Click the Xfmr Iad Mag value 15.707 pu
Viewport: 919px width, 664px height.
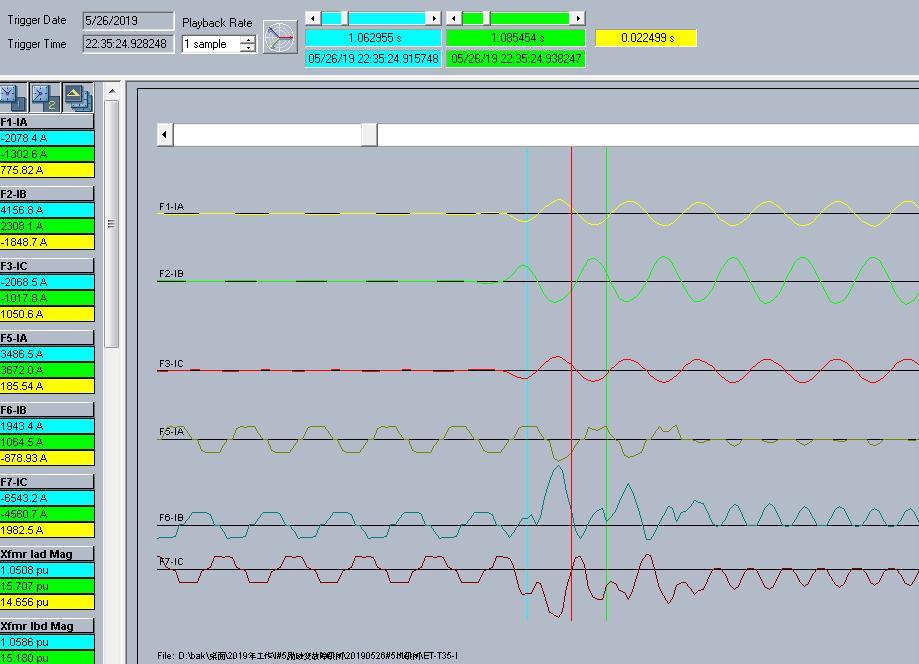click(47, 587)
